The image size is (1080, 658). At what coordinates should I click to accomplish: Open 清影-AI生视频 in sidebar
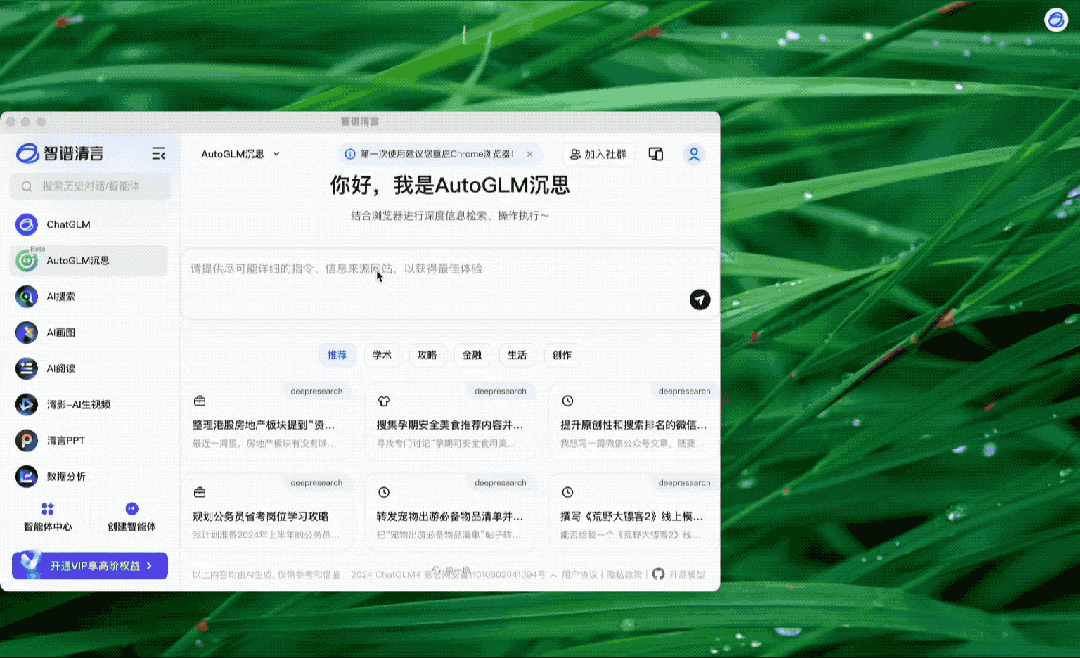(x=90, y=404)
